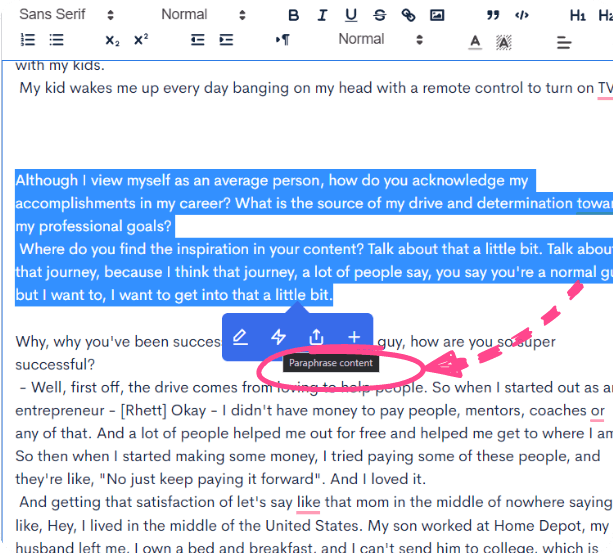613x553 pixels.
Task: Create a numbered list
Action: [x=28, y=40]
